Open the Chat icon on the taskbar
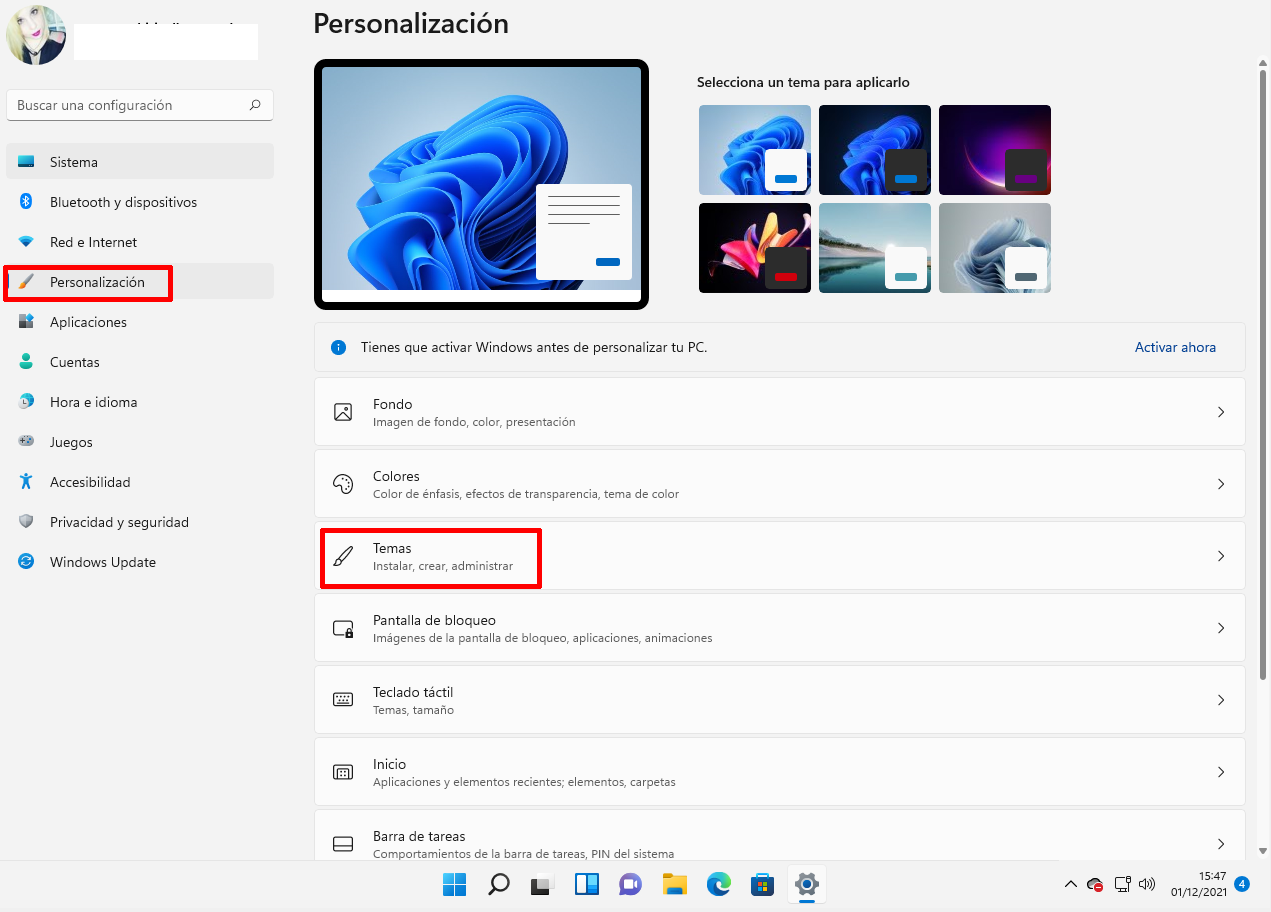The height and width of the screenshot is (912, 1271). point(630,884)
